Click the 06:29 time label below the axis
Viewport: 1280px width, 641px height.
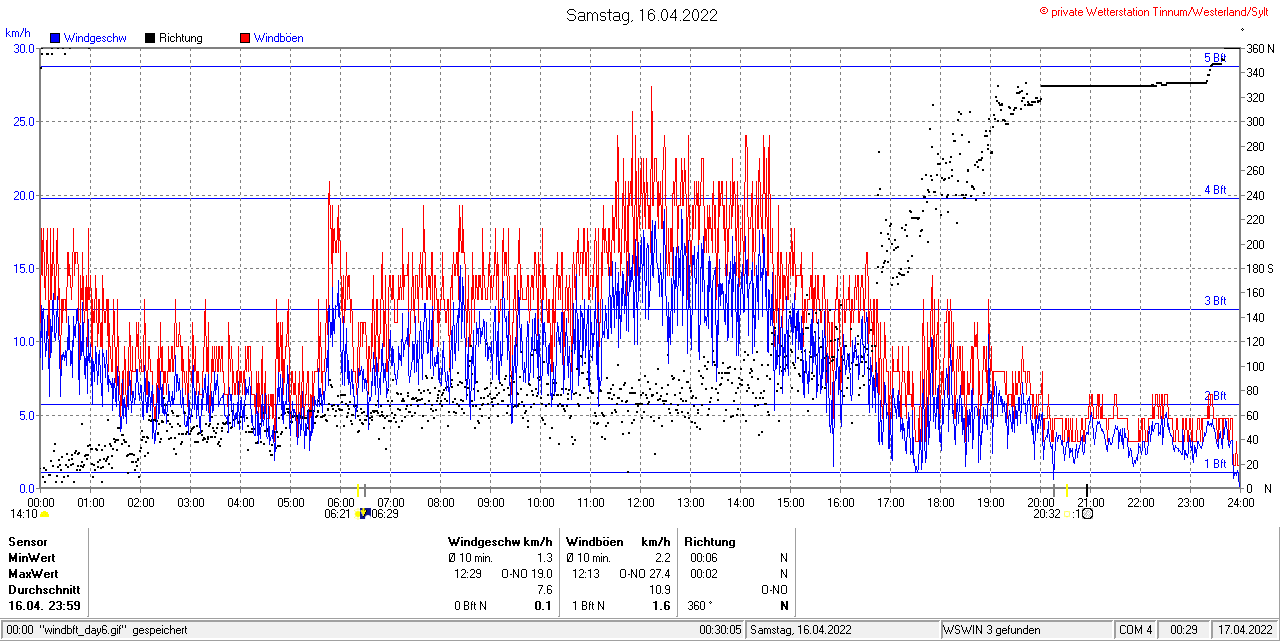pyautogui.click(x=385, y=514)
